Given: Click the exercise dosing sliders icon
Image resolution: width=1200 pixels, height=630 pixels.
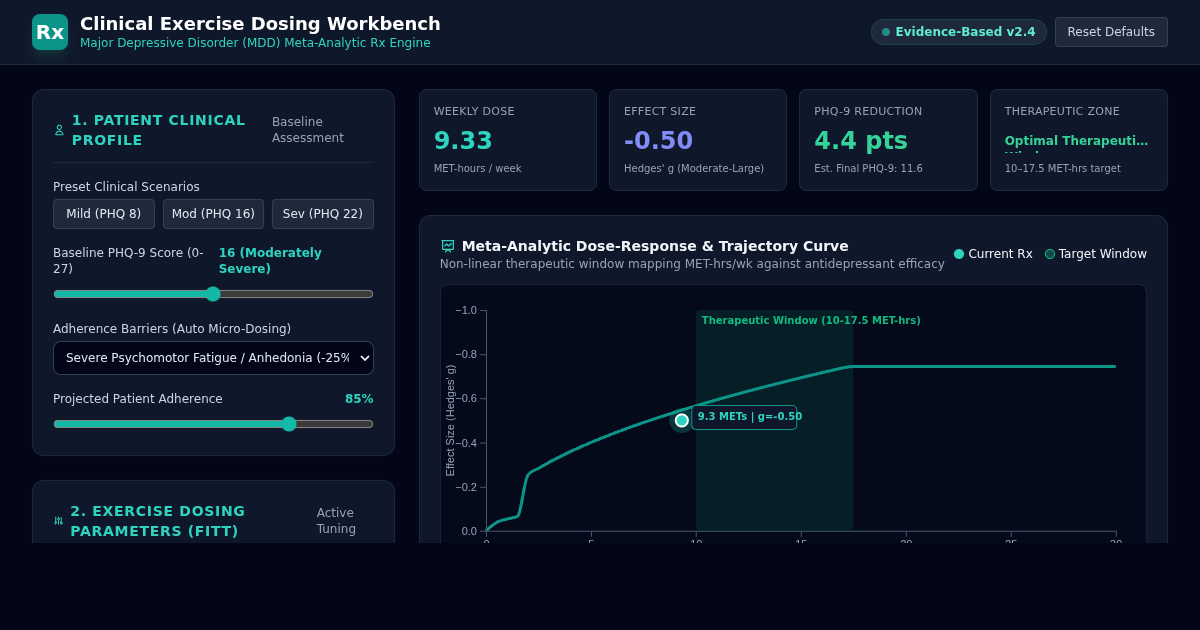Looking at the screenshot, I should (x=58, y=521).
